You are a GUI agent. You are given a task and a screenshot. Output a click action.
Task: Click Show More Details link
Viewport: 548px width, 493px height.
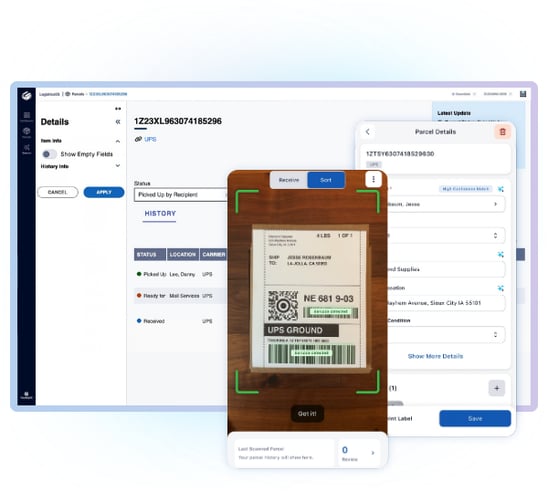[x=435, y=356]
